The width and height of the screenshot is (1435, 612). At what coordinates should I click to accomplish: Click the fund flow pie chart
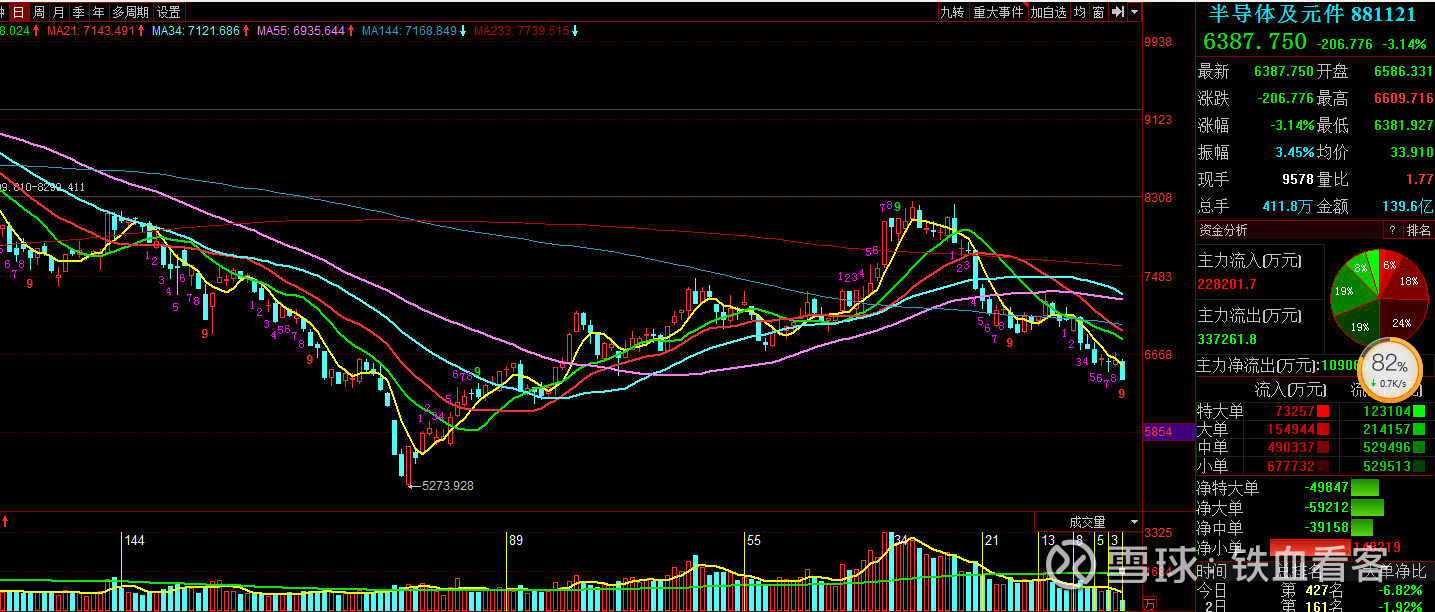[1379, 297]
